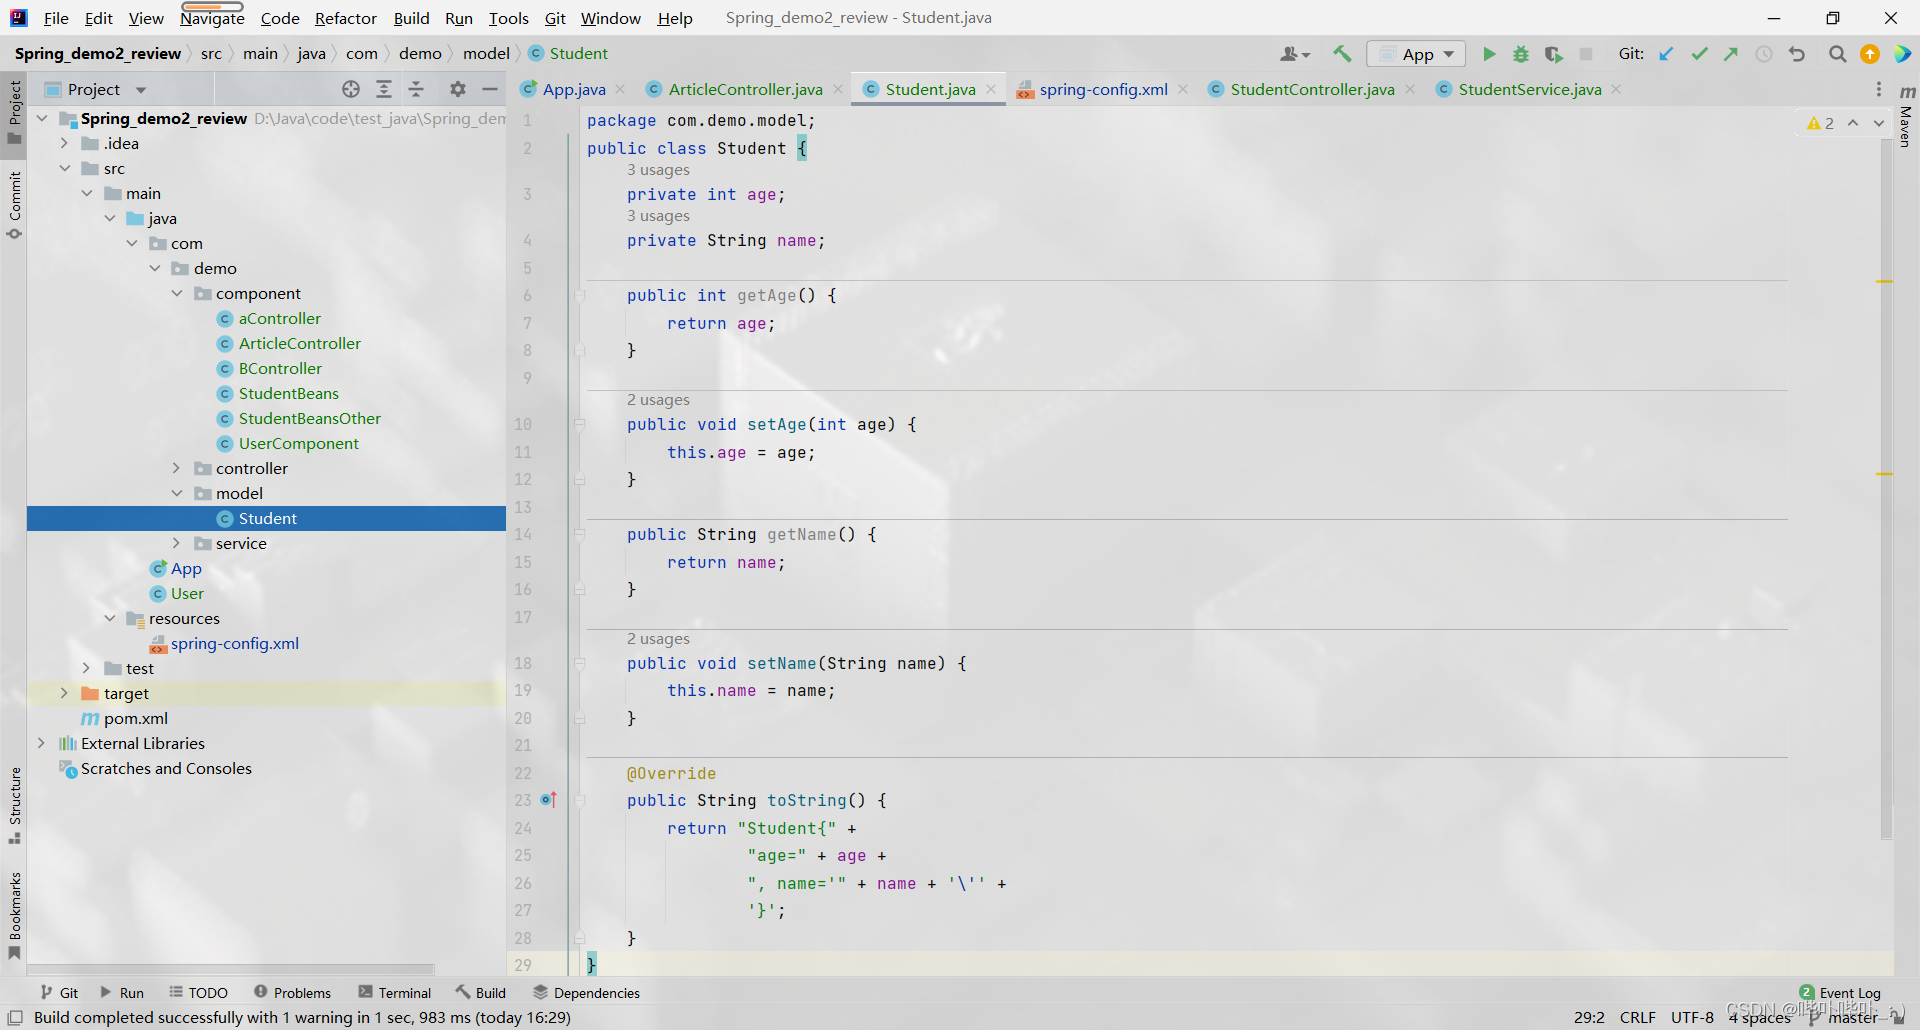This screenshot has height=1030, width=1920.
Task: Click the IDE update notification icon
Action: pos(1870,54)
